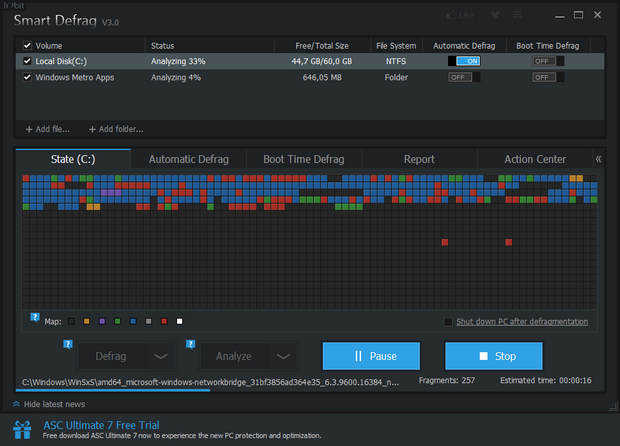Click the 646,05 MB size cell
The image size is (620, 446).
point(322,77)
